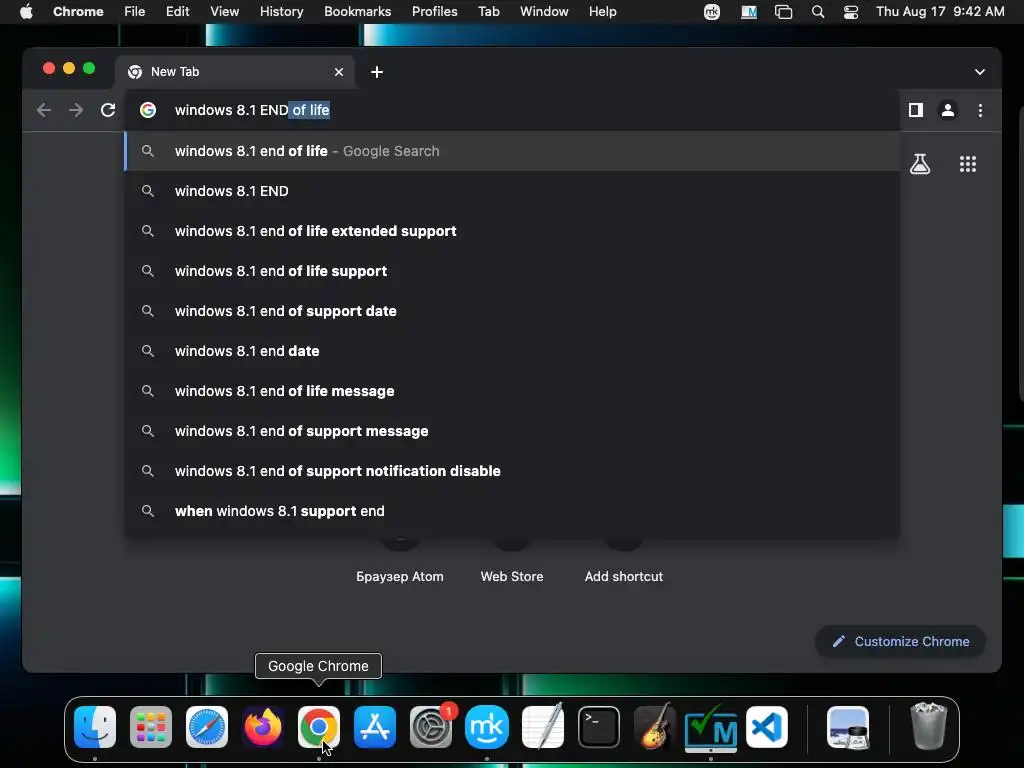Select 'windows 8.1 end of support message'
Image resolution: width=1024 pixels, height=768 pixels.
[513, 431]
